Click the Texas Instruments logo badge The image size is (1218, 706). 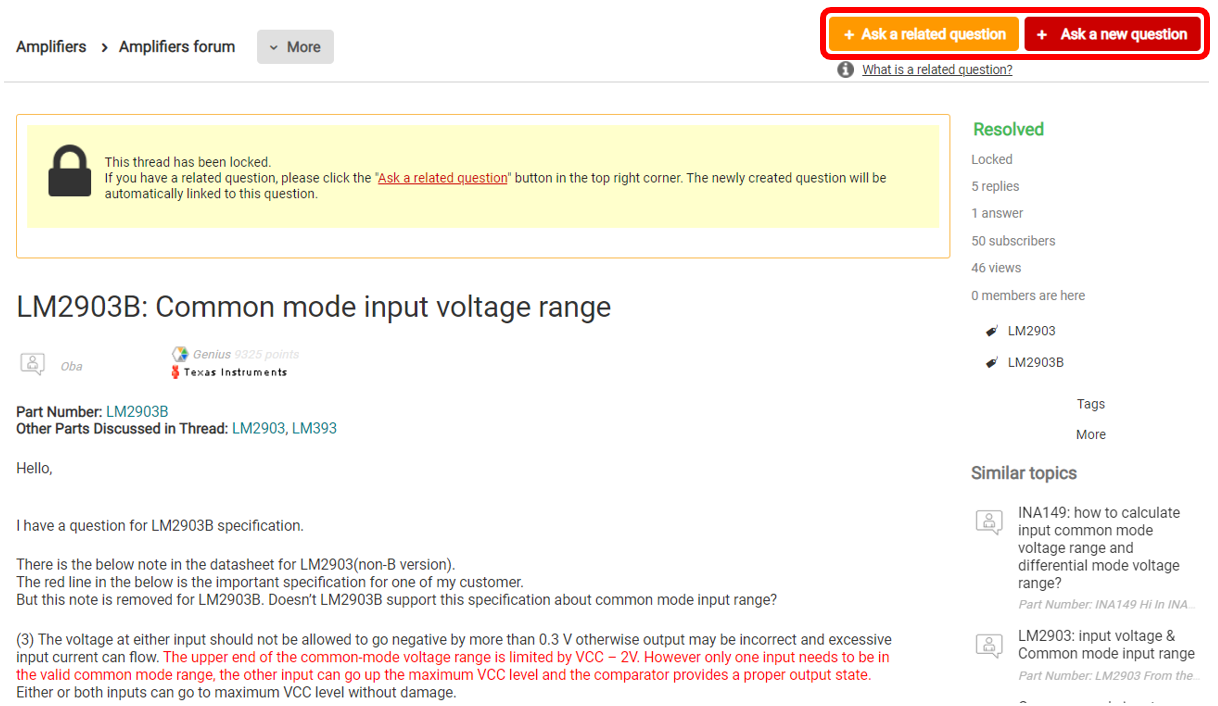[x=229, y=372]
